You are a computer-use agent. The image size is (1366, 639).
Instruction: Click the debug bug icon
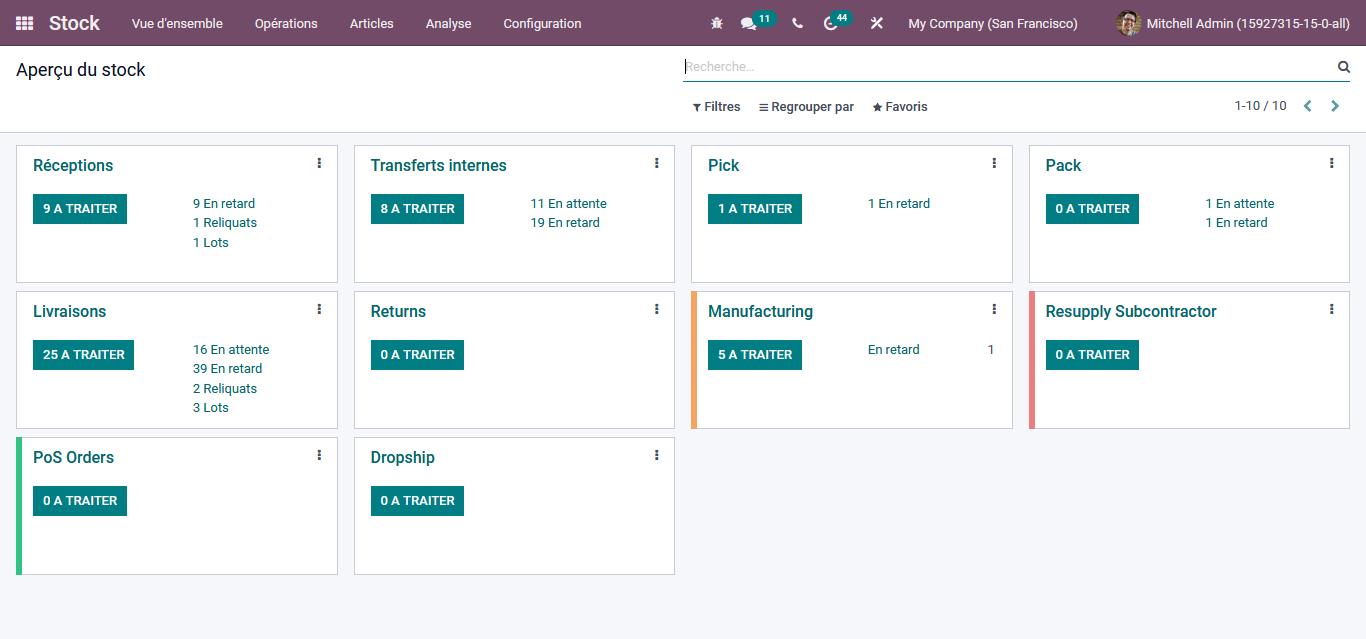tap(717, 23)
